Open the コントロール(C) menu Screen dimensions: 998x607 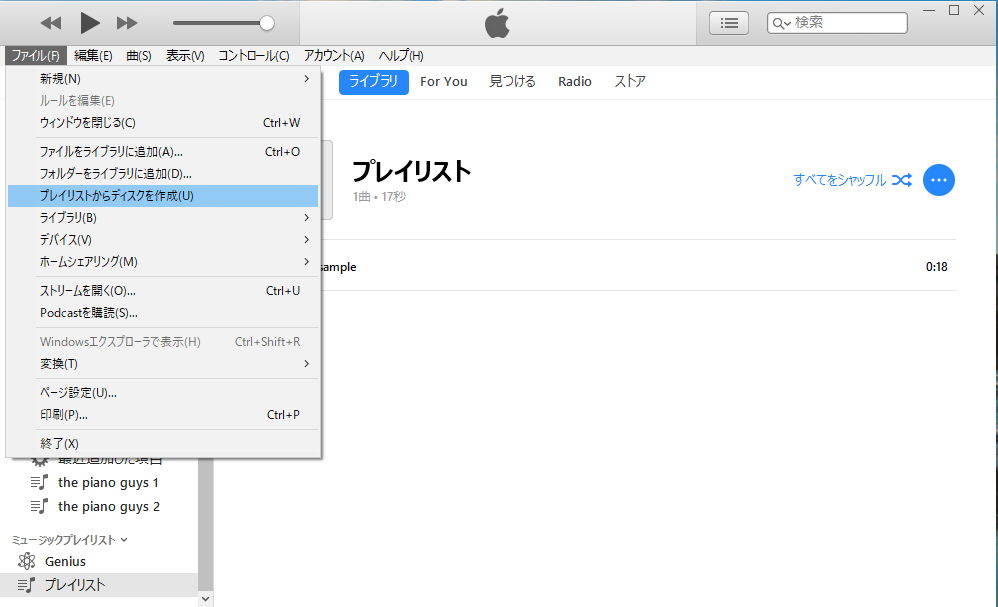[254, 56]
